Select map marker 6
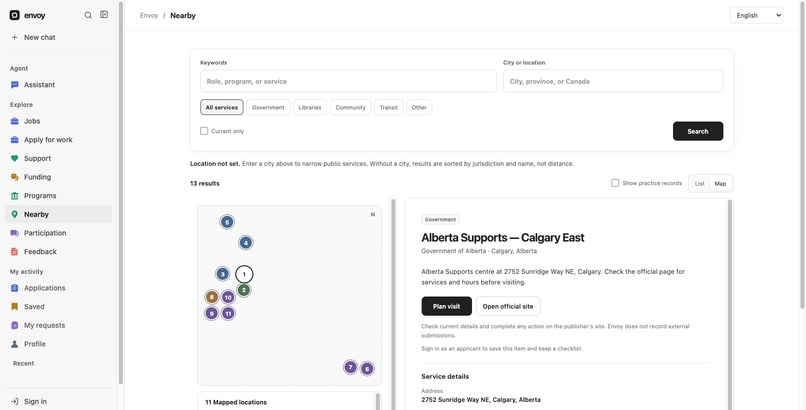Viewport: 806px width, 410px height. click(367, 368)
